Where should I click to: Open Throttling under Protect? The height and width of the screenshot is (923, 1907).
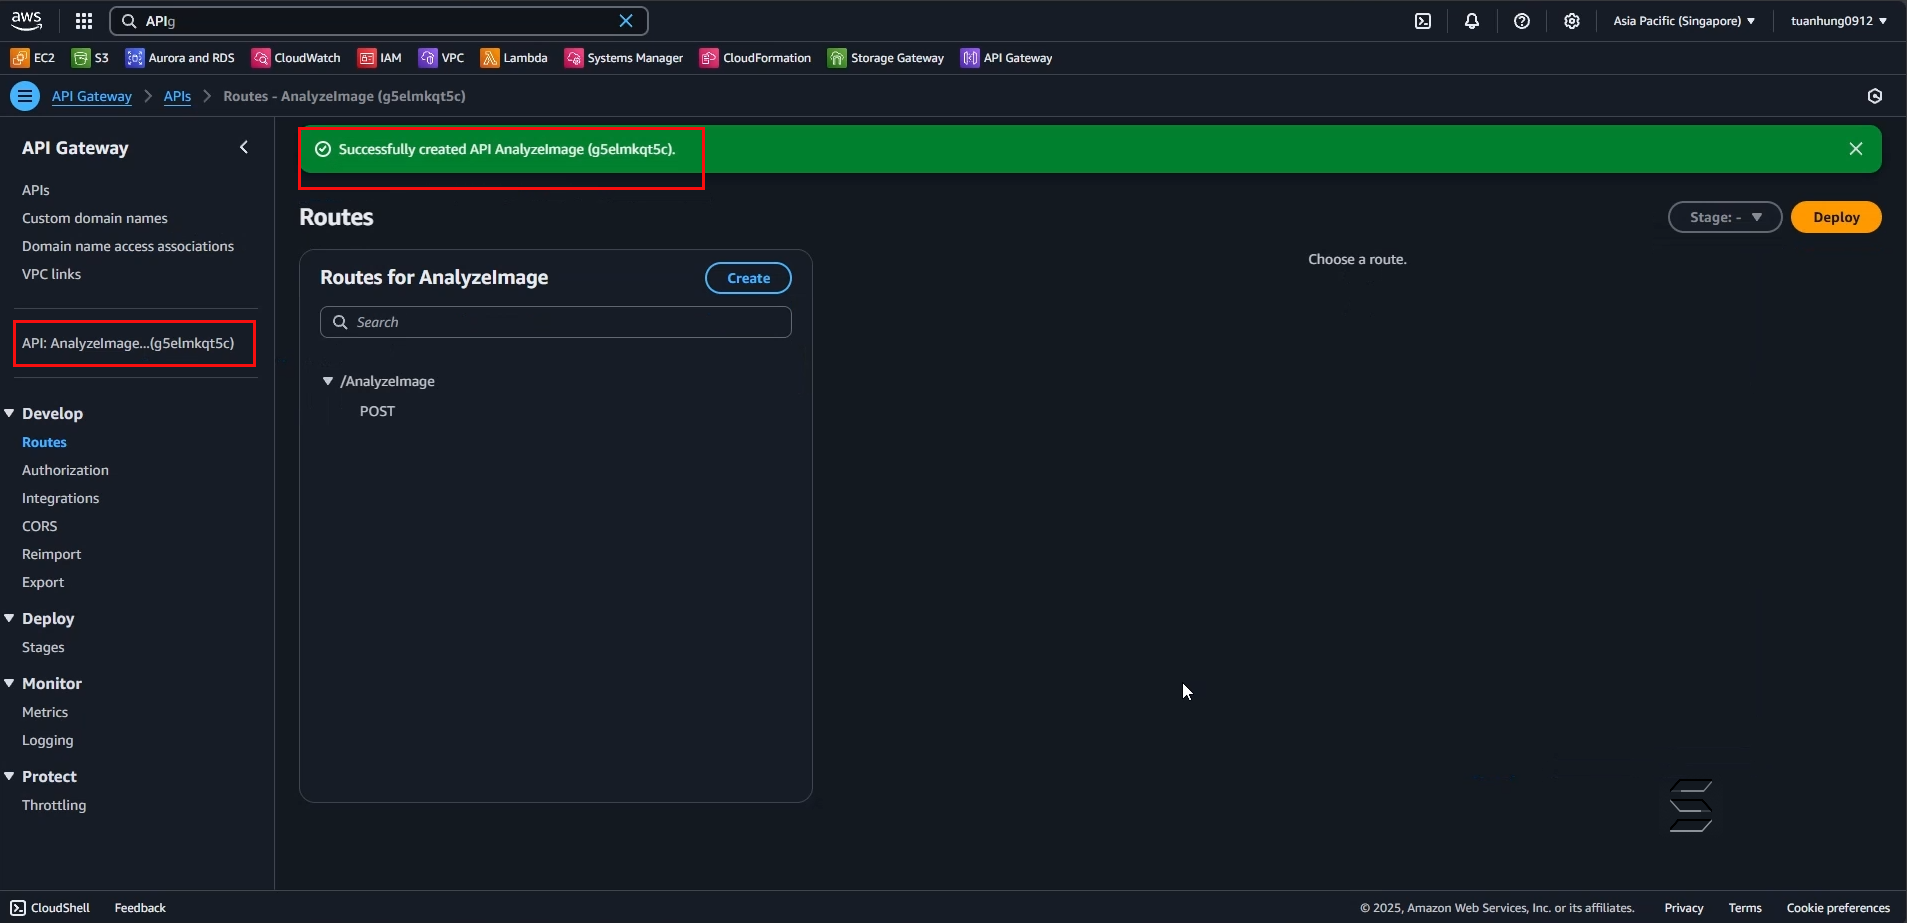coord(54,805)
